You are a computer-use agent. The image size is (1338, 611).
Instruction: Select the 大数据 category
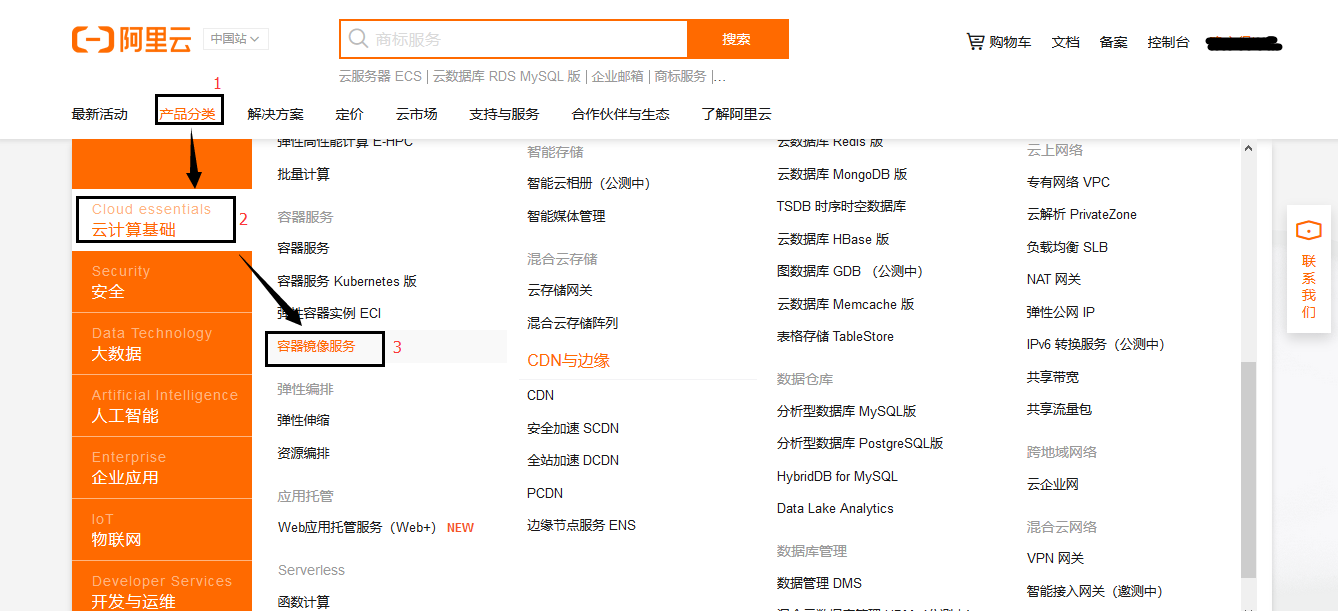[162, 344]
